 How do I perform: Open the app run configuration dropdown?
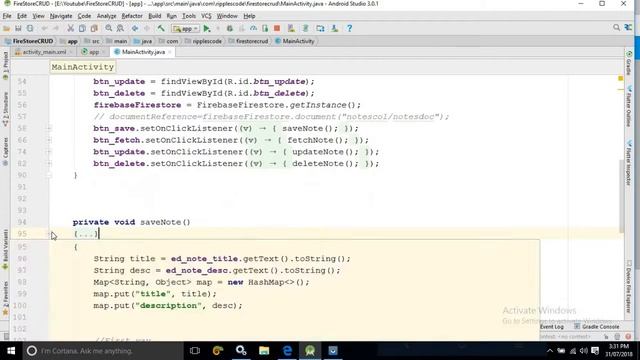185,29
